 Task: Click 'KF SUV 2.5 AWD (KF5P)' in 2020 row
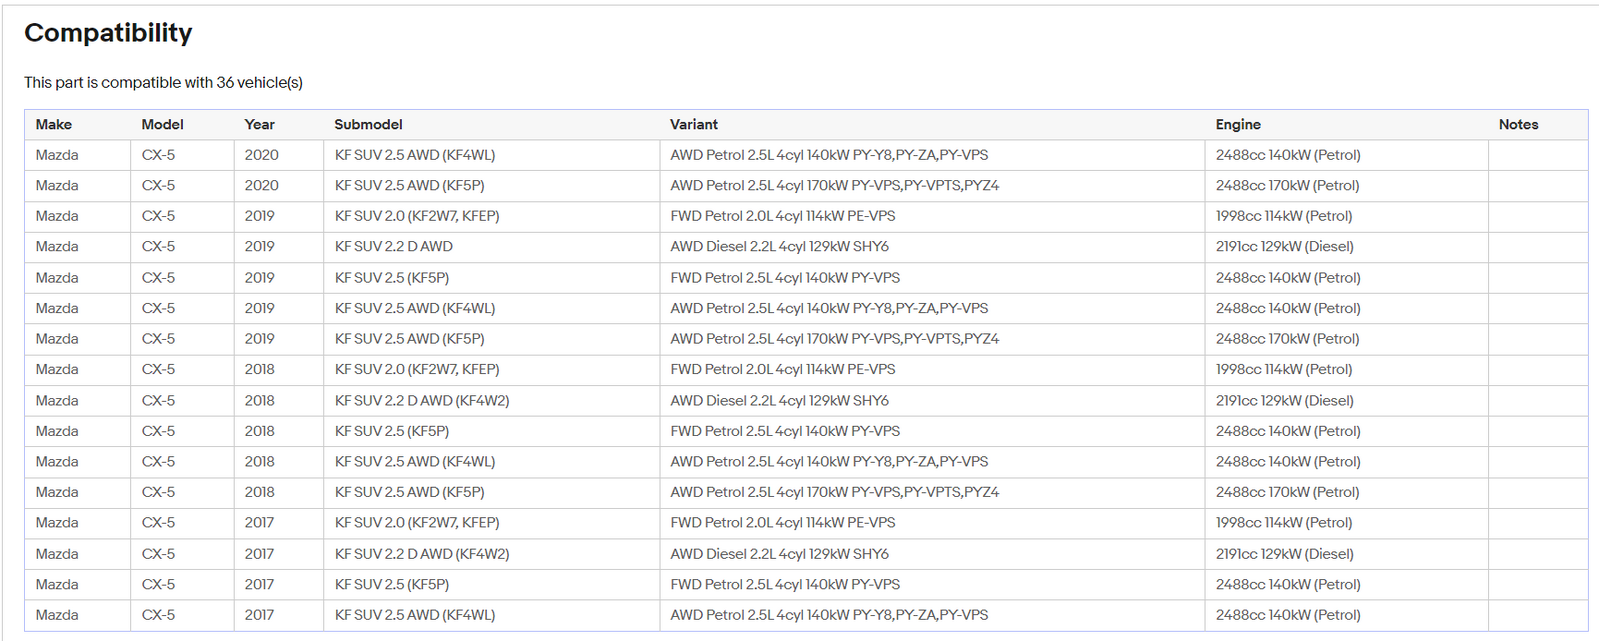[409, 186]
